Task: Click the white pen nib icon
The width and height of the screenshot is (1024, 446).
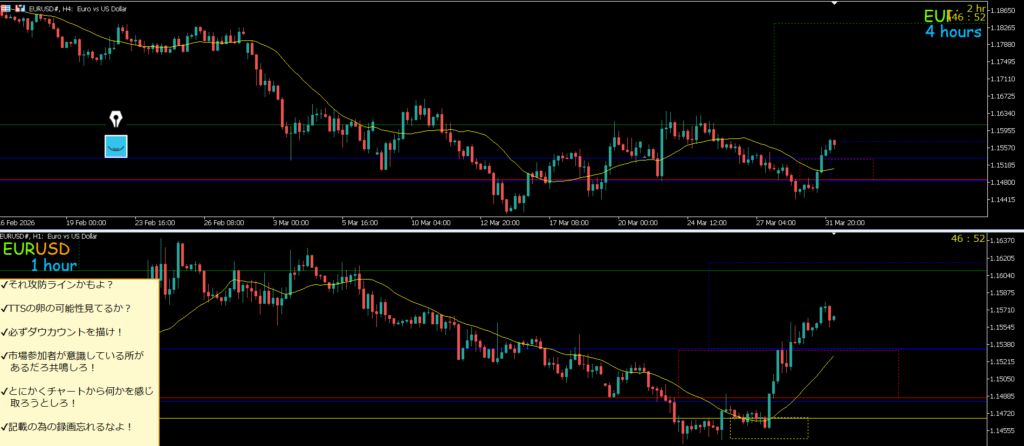Action: tap(116, 118)
